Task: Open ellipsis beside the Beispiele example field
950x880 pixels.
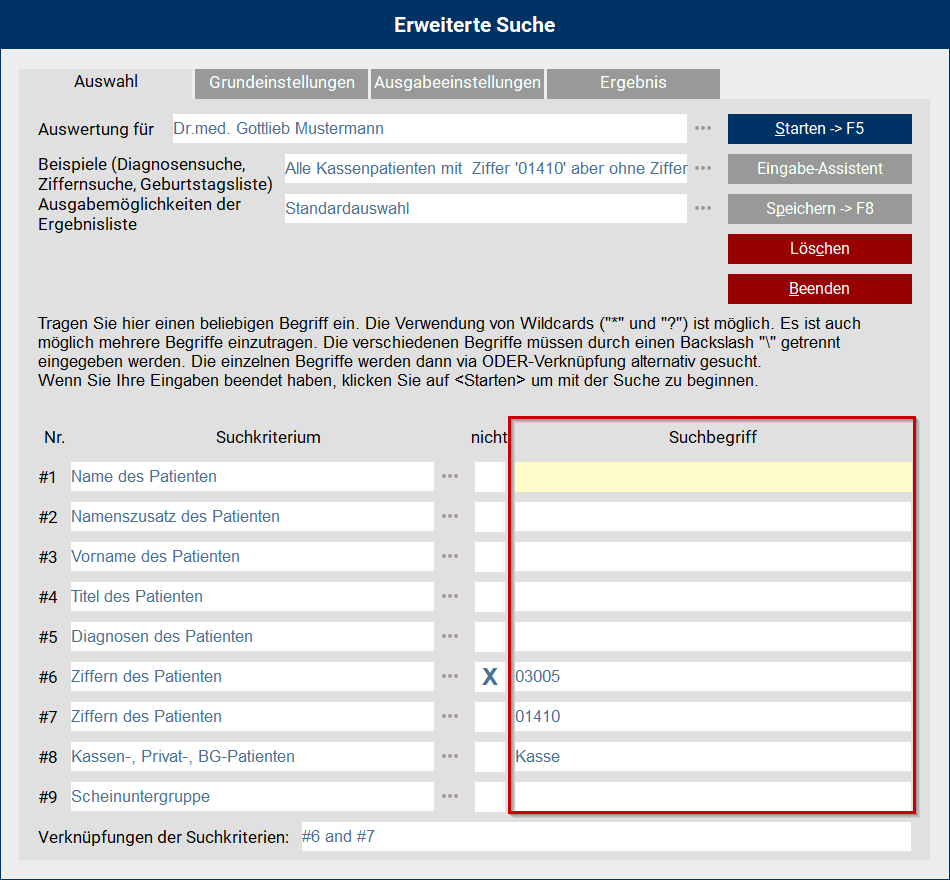Action: click(703, 169)
